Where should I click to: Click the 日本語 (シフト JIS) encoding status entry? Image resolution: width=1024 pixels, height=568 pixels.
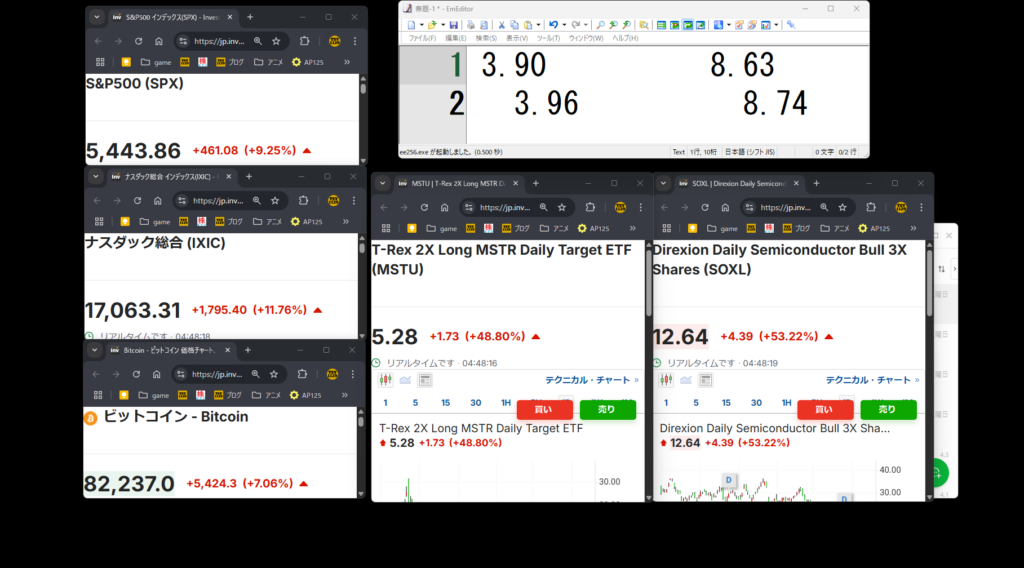click(750, 152)
